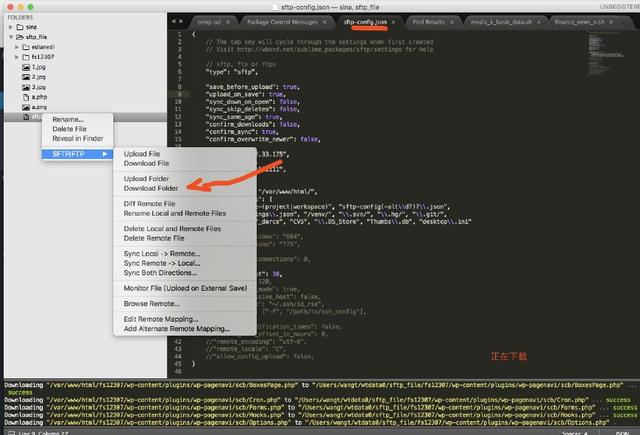
Task: Click the image icon of a.png
Action: pos(26,107)
